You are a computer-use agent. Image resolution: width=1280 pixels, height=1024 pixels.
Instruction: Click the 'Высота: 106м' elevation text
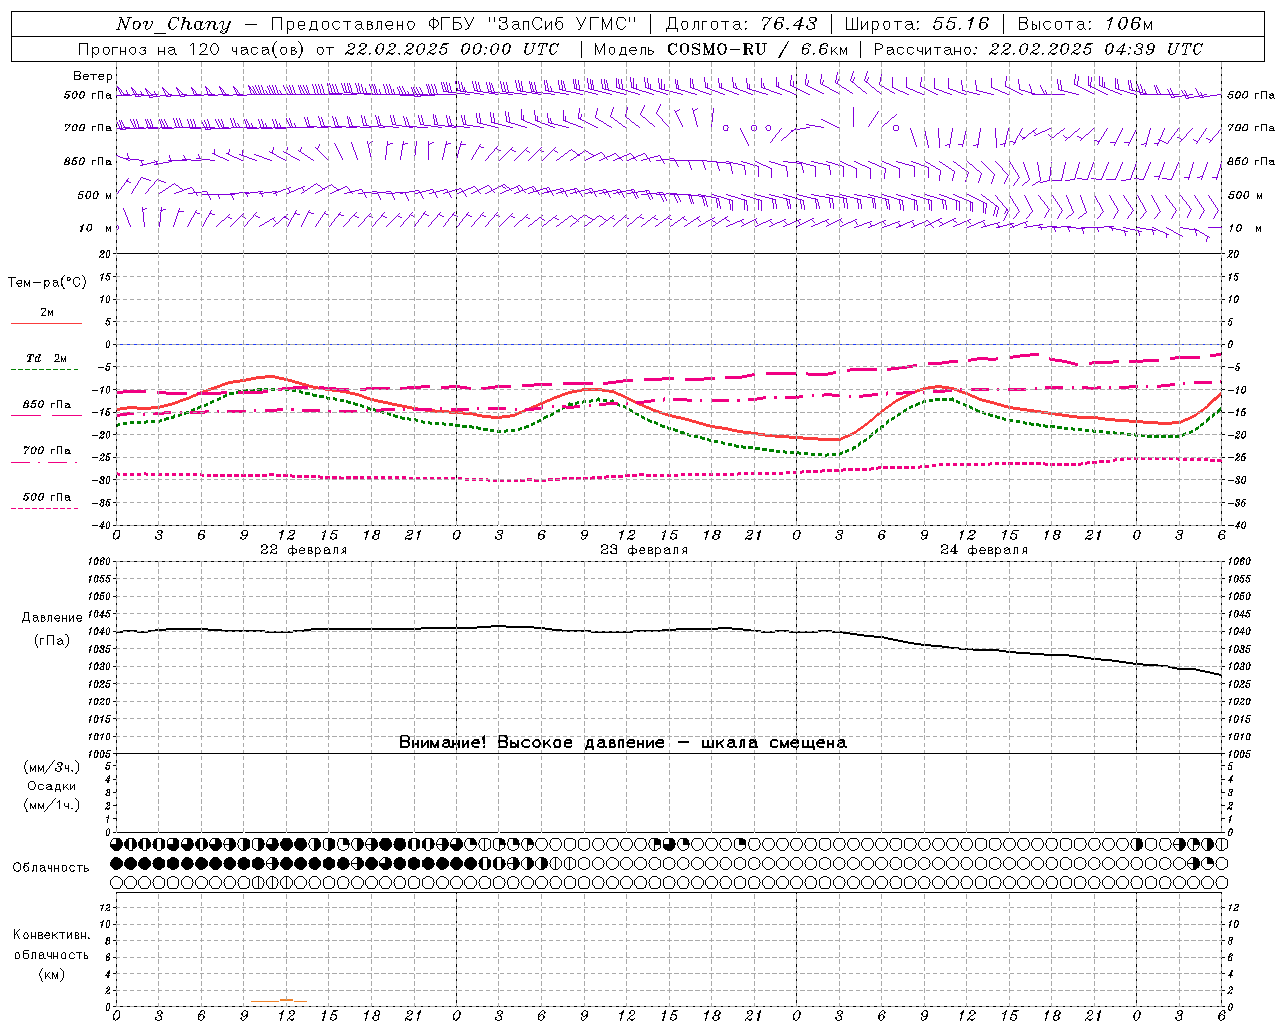[x=1085, y=24]
